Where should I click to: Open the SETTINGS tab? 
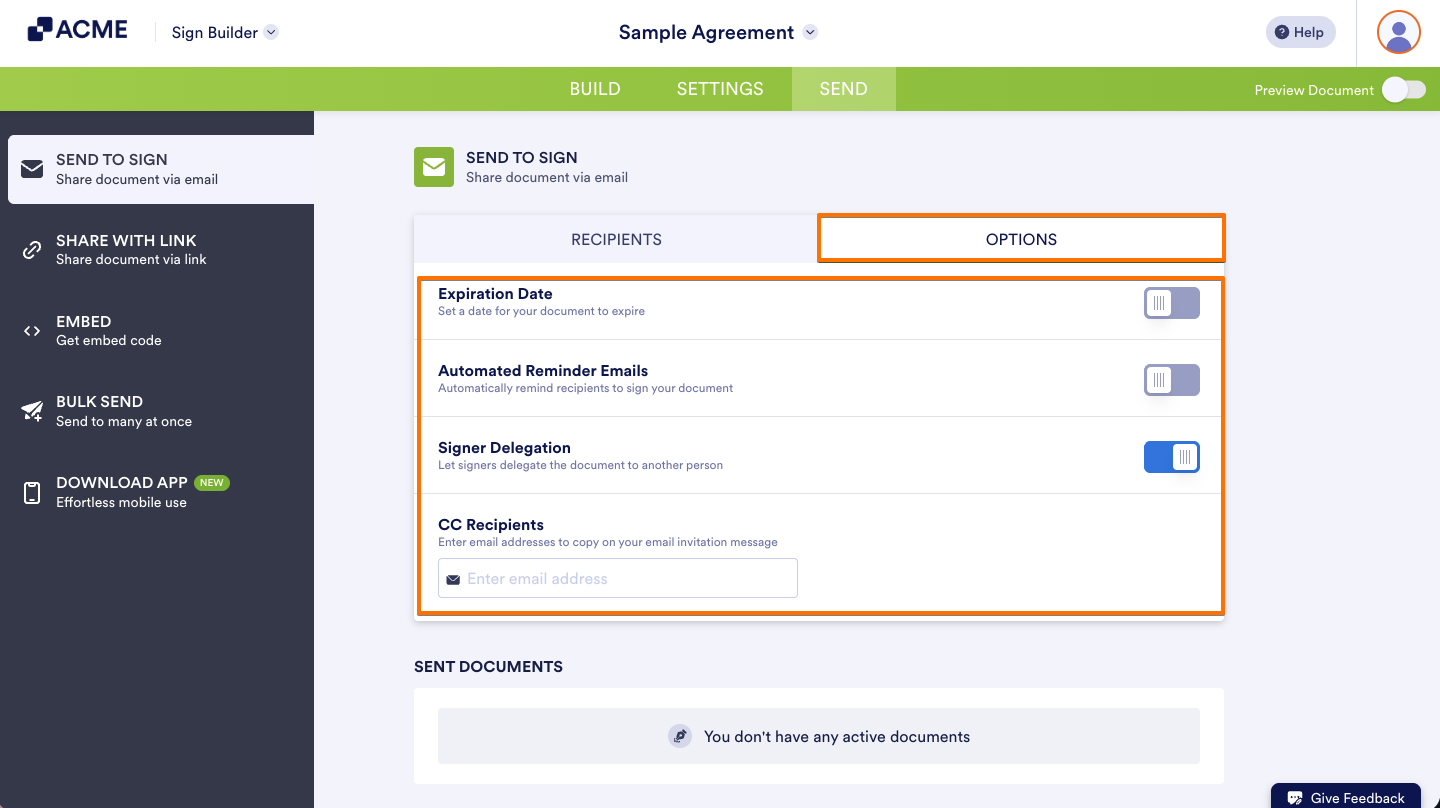pyautogui.click(x=720, y=89)
